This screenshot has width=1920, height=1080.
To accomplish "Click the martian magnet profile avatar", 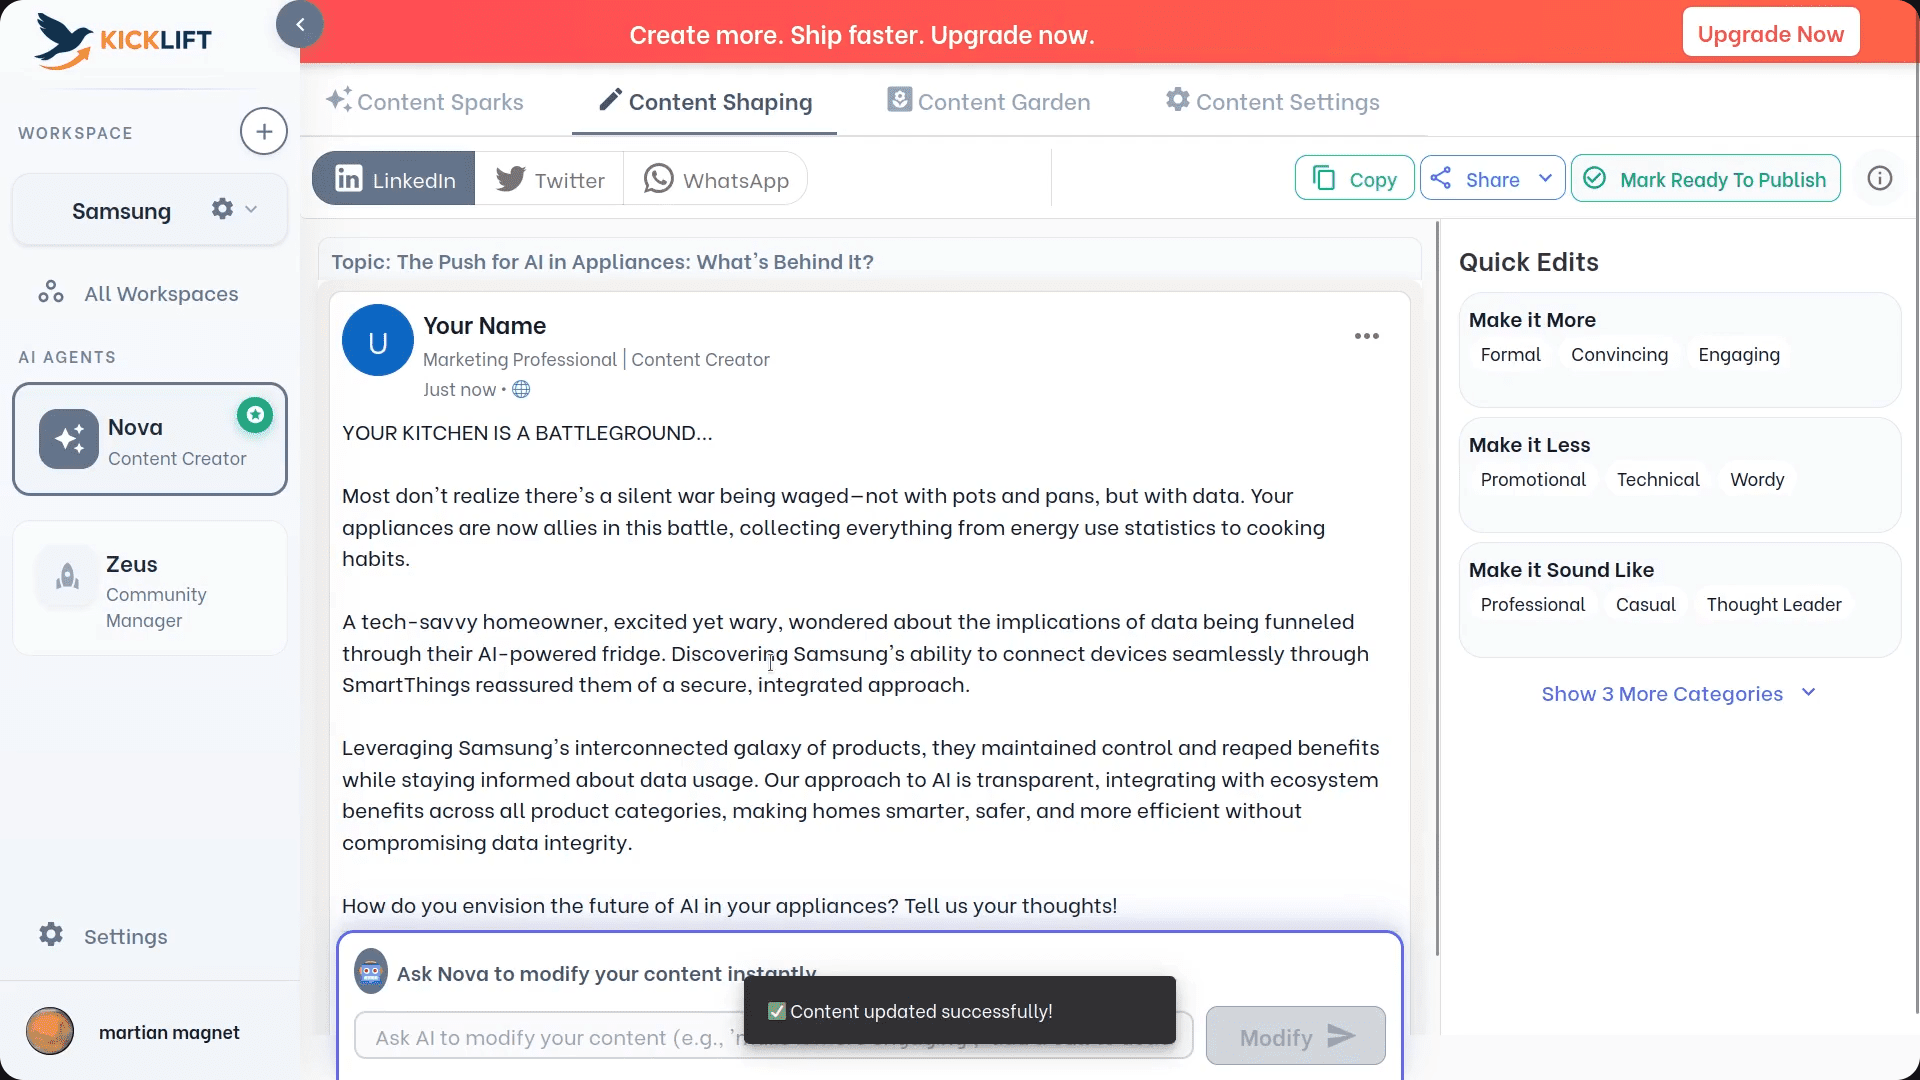I will 50,1032.
